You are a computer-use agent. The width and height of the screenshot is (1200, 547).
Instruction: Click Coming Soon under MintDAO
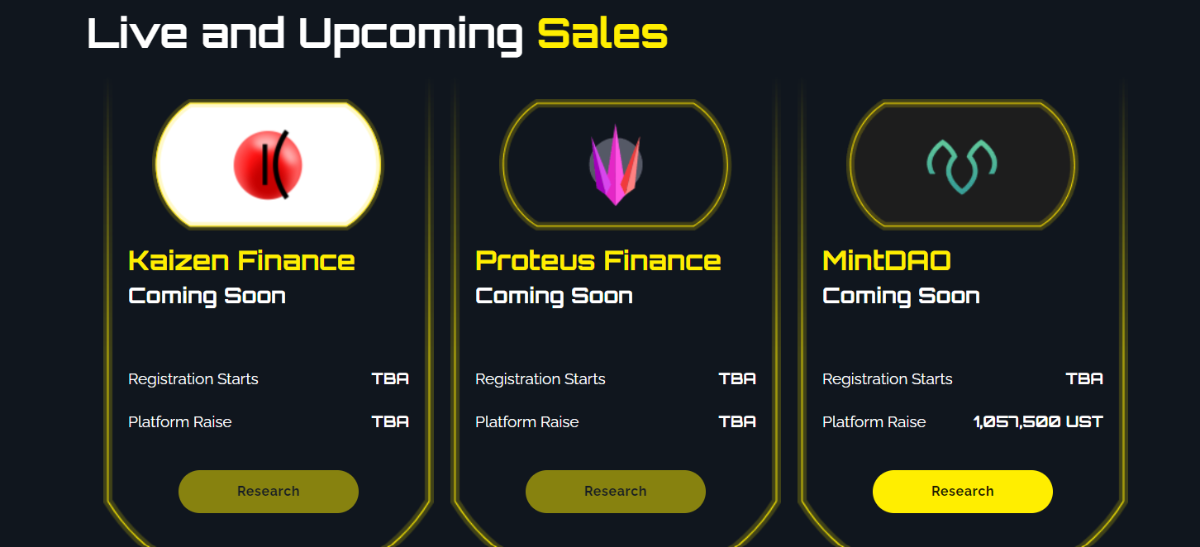[901, 296]
